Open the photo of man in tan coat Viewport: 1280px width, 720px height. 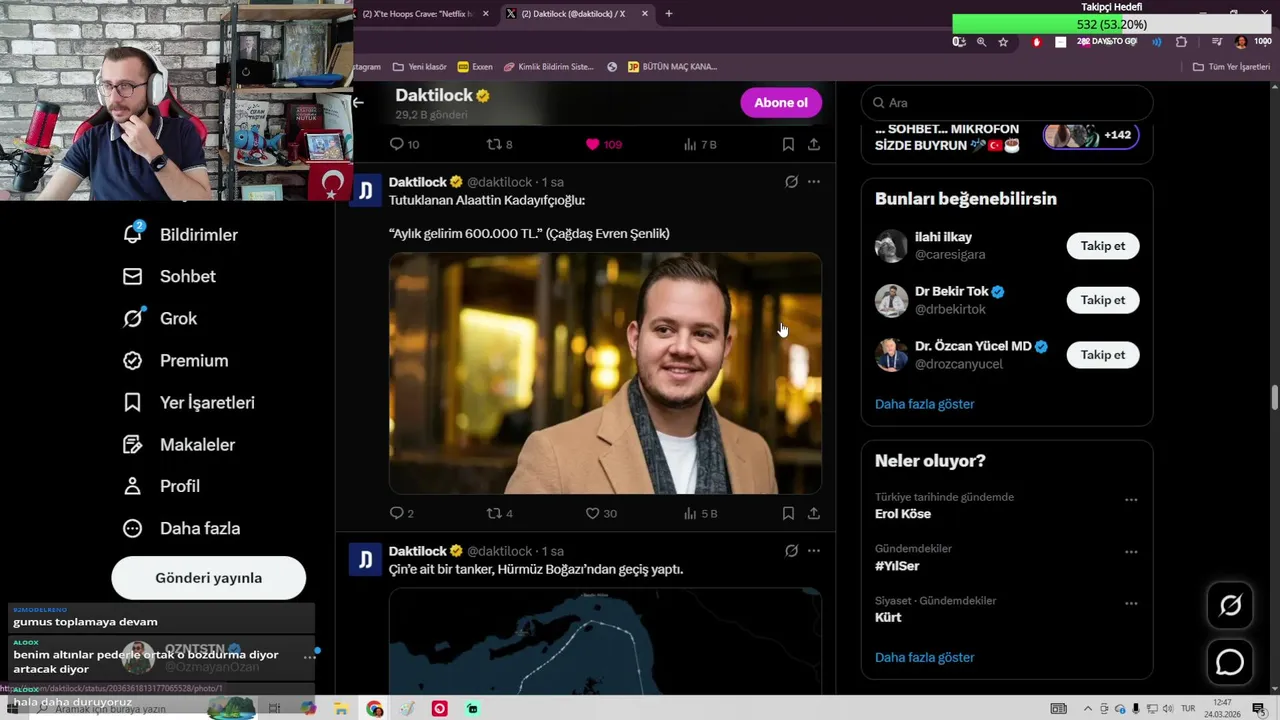tap(605, 373)
